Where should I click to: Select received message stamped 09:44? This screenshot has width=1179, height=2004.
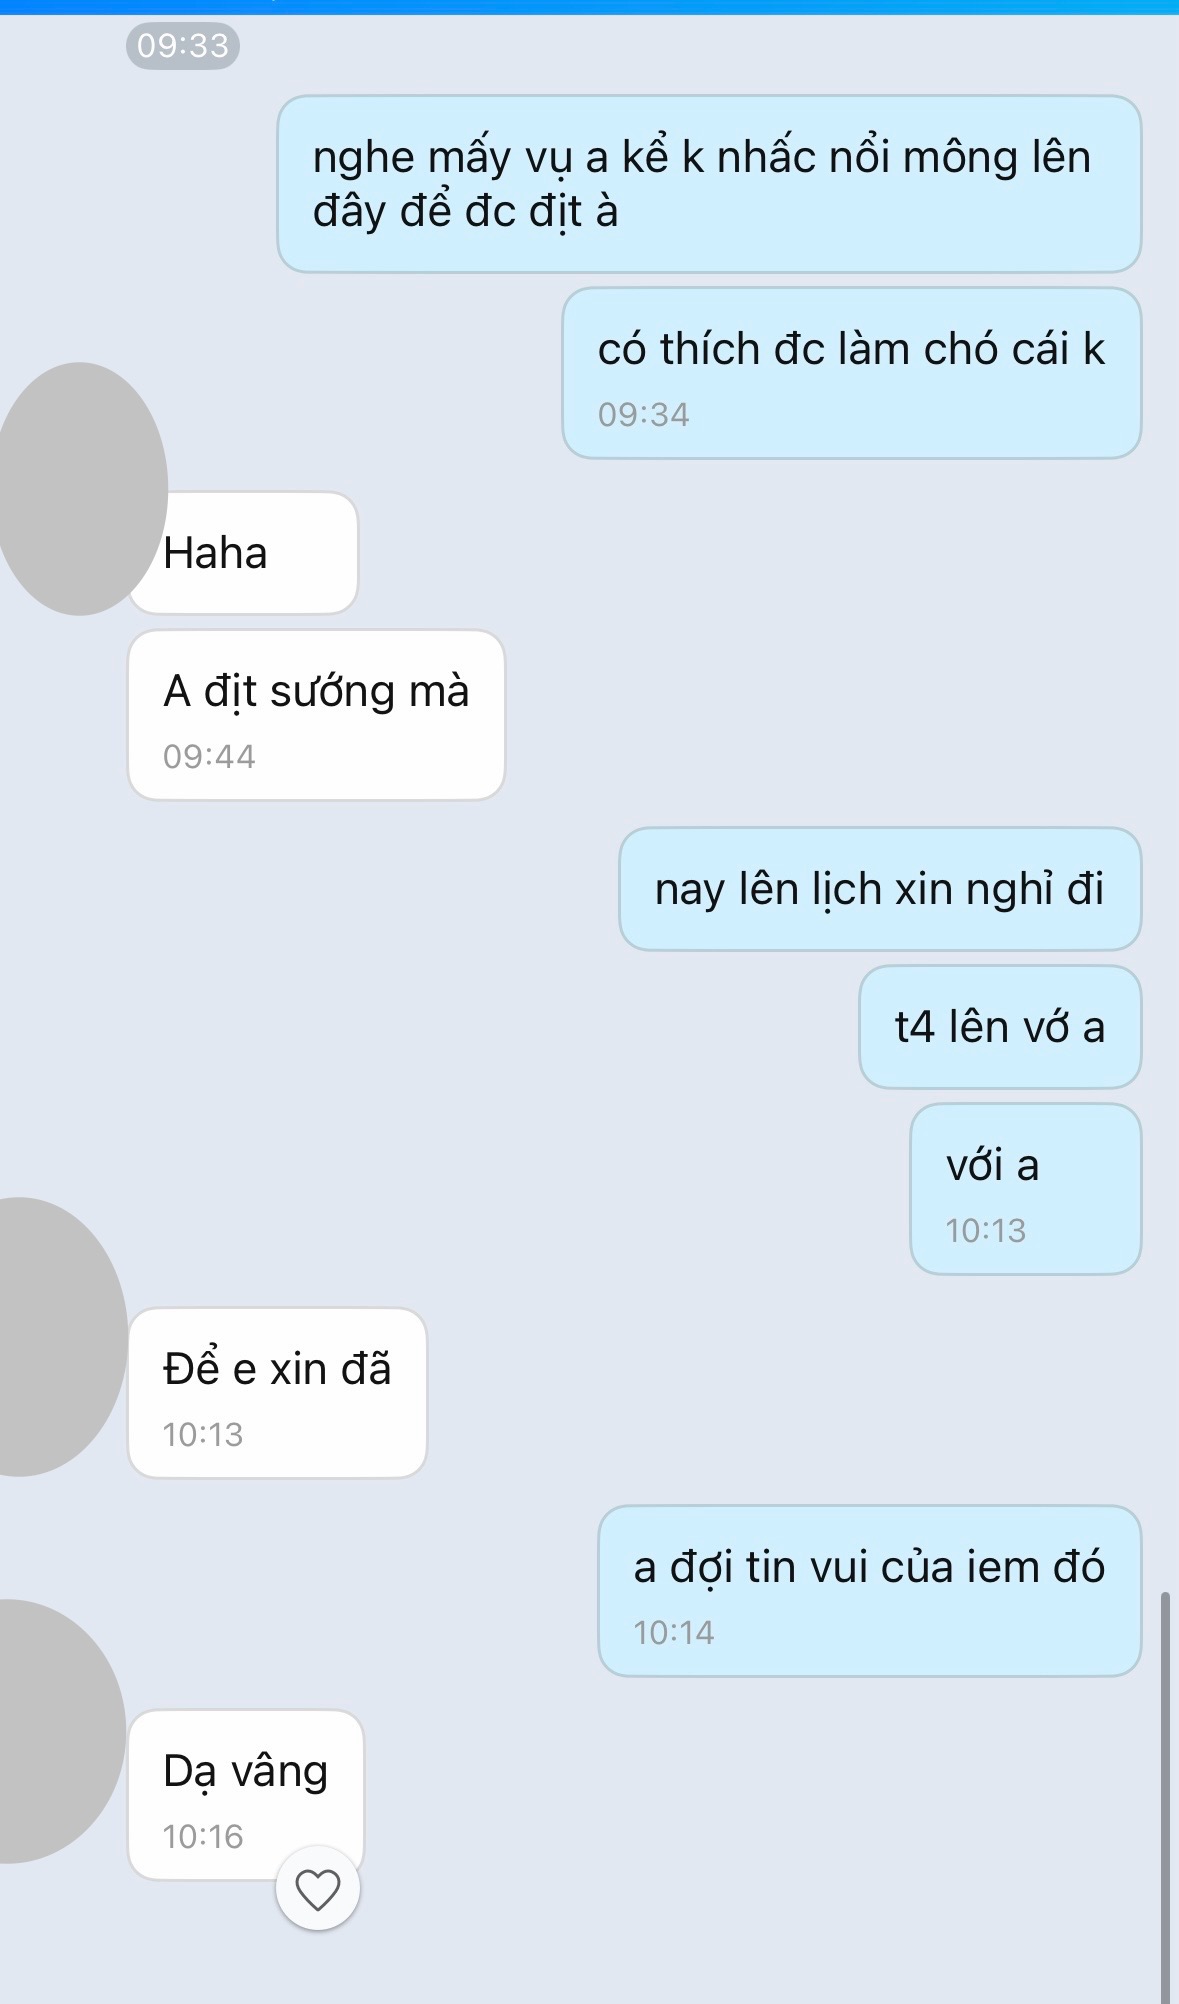[x=316, y=715]
